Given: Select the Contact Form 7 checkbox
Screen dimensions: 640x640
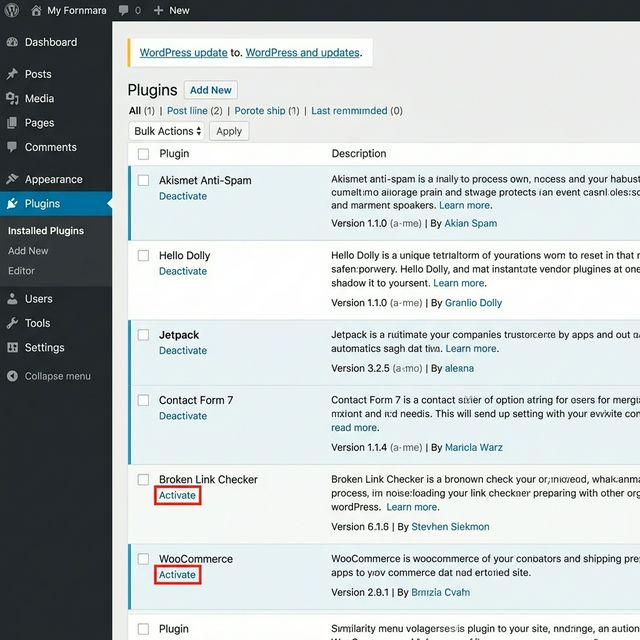Looking at the screenshot, I should pyautogui.click(x=143, y=400).
